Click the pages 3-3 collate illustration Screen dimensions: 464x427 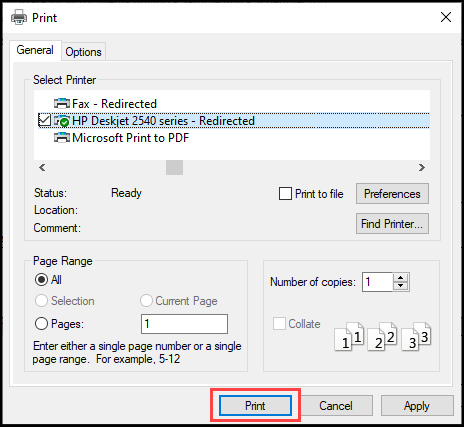(416, 336)
